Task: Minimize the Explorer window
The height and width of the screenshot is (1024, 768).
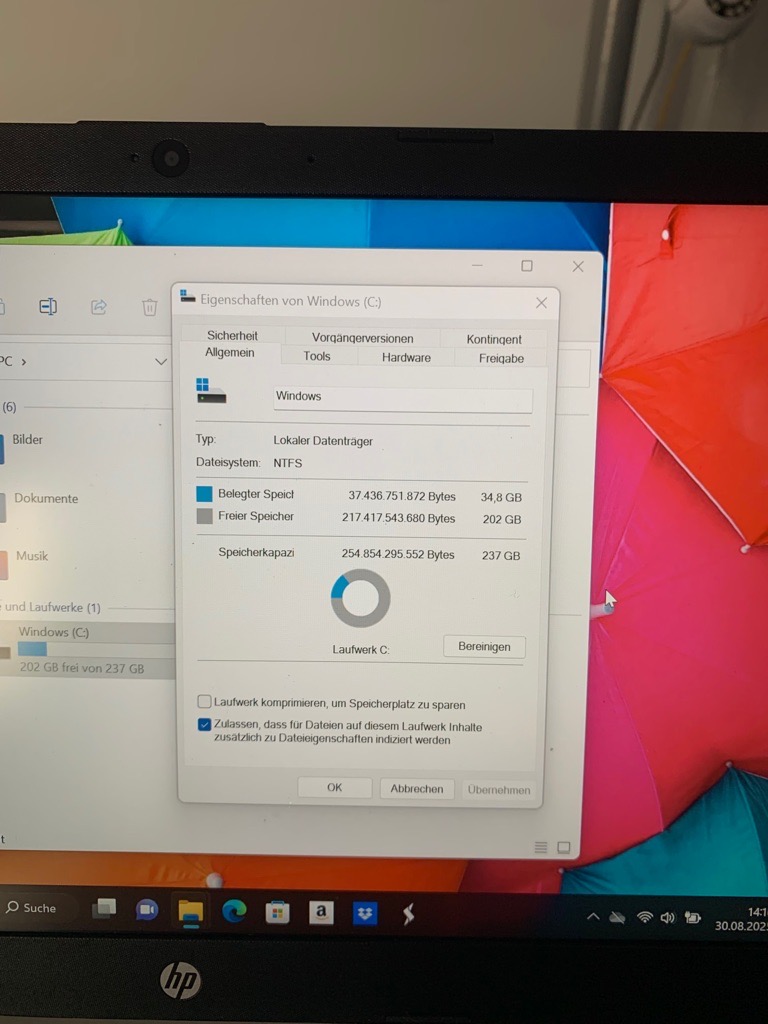Action: point(477,265)
